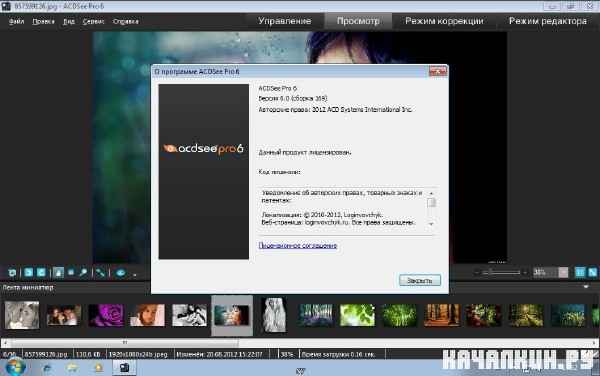The height and width of the screenshot is (376, 600).
Task: Click the down arrow of copyright text scrollbar
Action: (x=431, y=224)
